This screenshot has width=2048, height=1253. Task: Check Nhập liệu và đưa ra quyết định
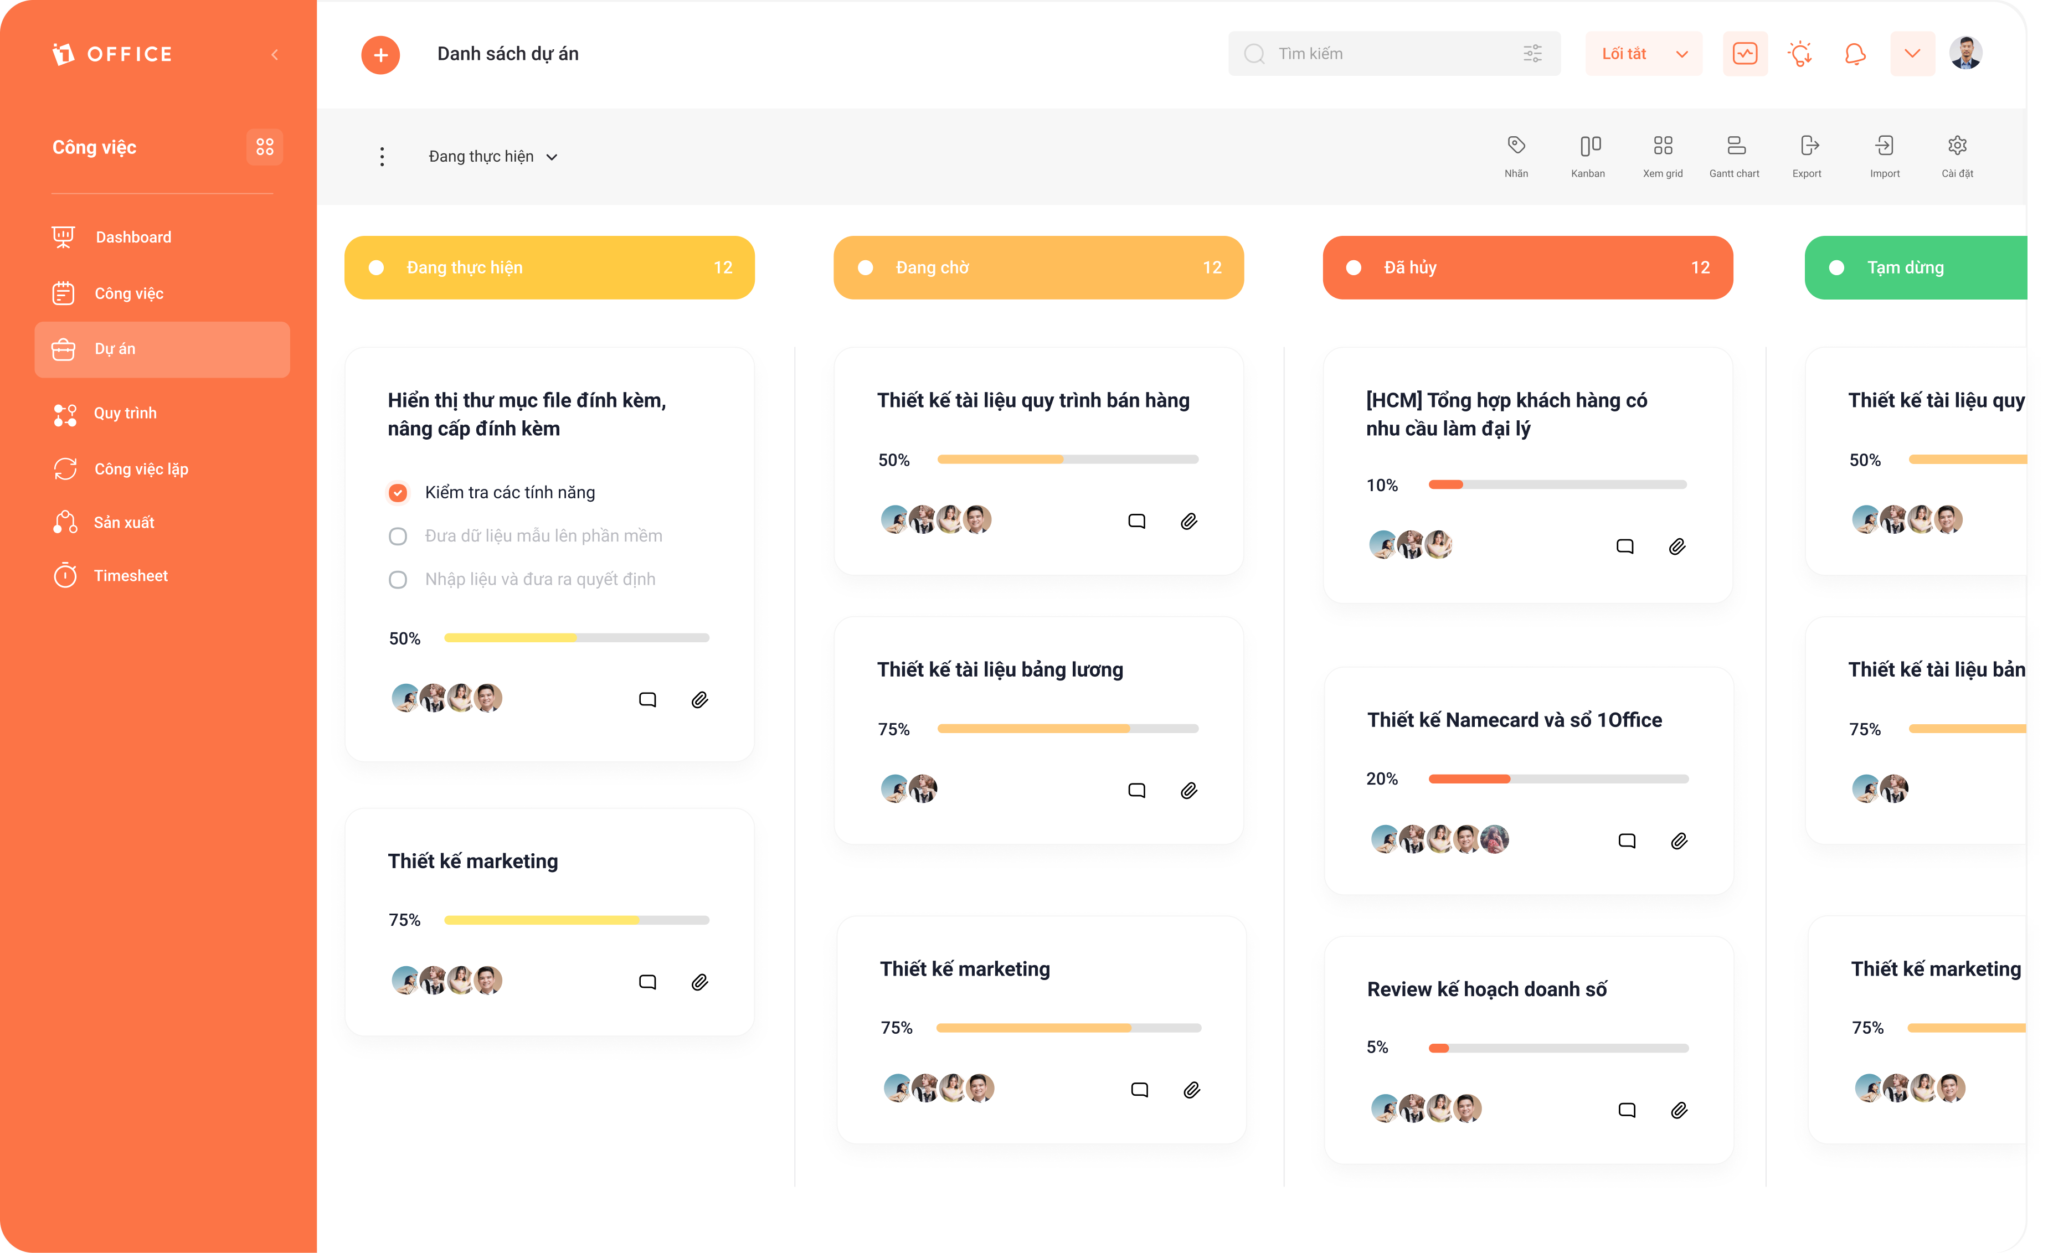click(398, 579)
